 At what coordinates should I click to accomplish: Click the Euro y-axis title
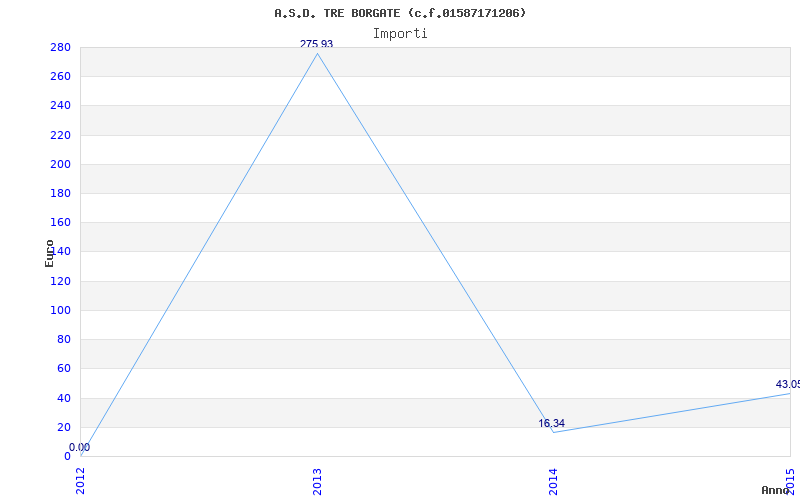click(49, 253)
